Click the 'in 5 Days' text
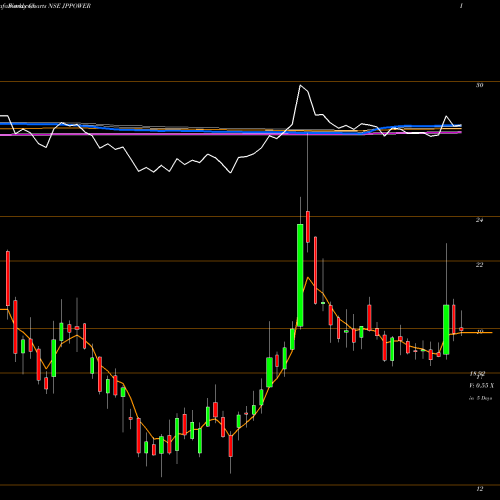 pos(480,398)
